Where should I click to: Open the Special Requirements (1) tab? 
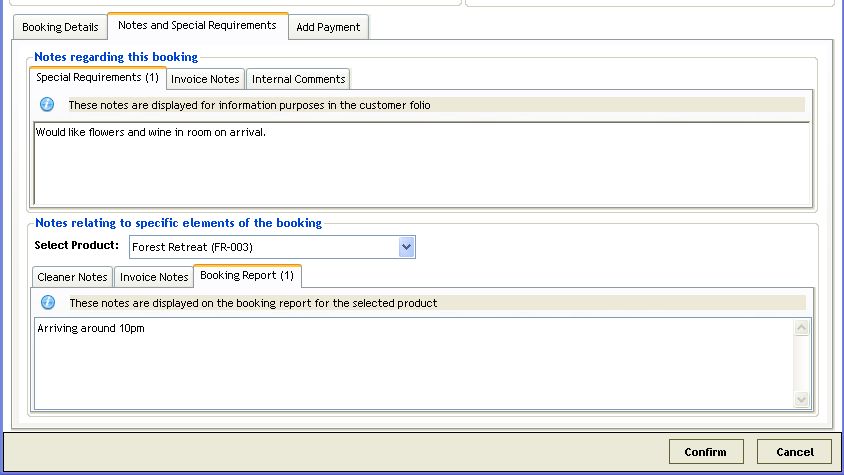coord(97,78)
